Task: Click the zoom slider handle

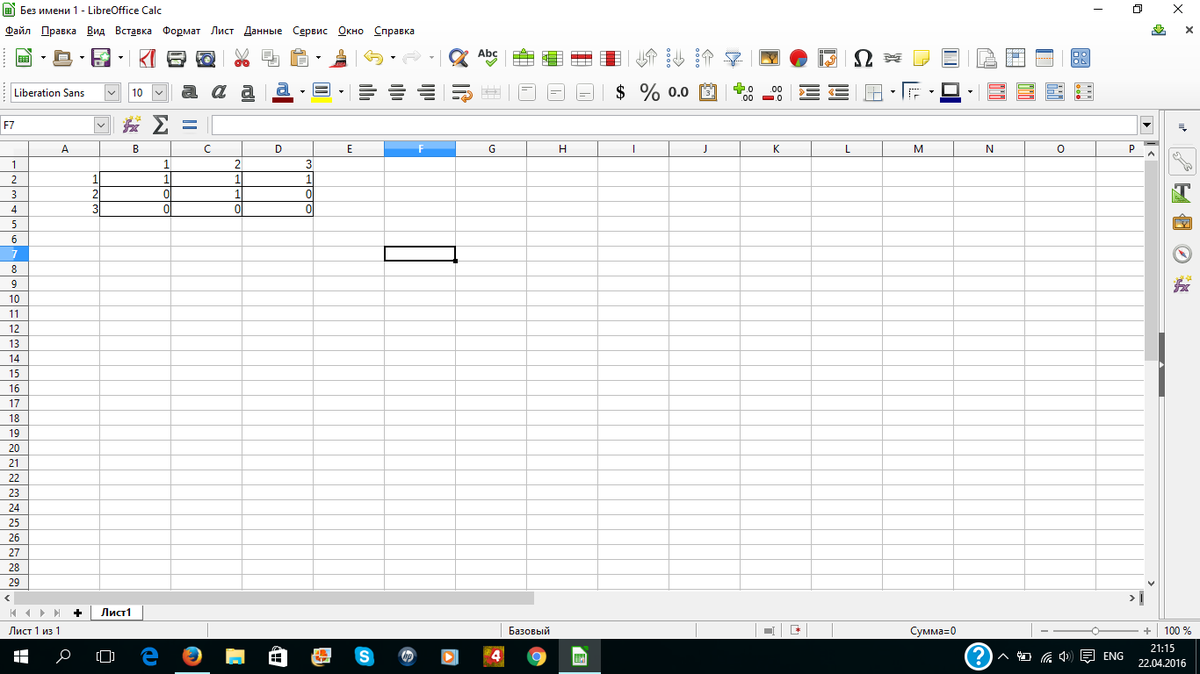Action: [1096, 631]
